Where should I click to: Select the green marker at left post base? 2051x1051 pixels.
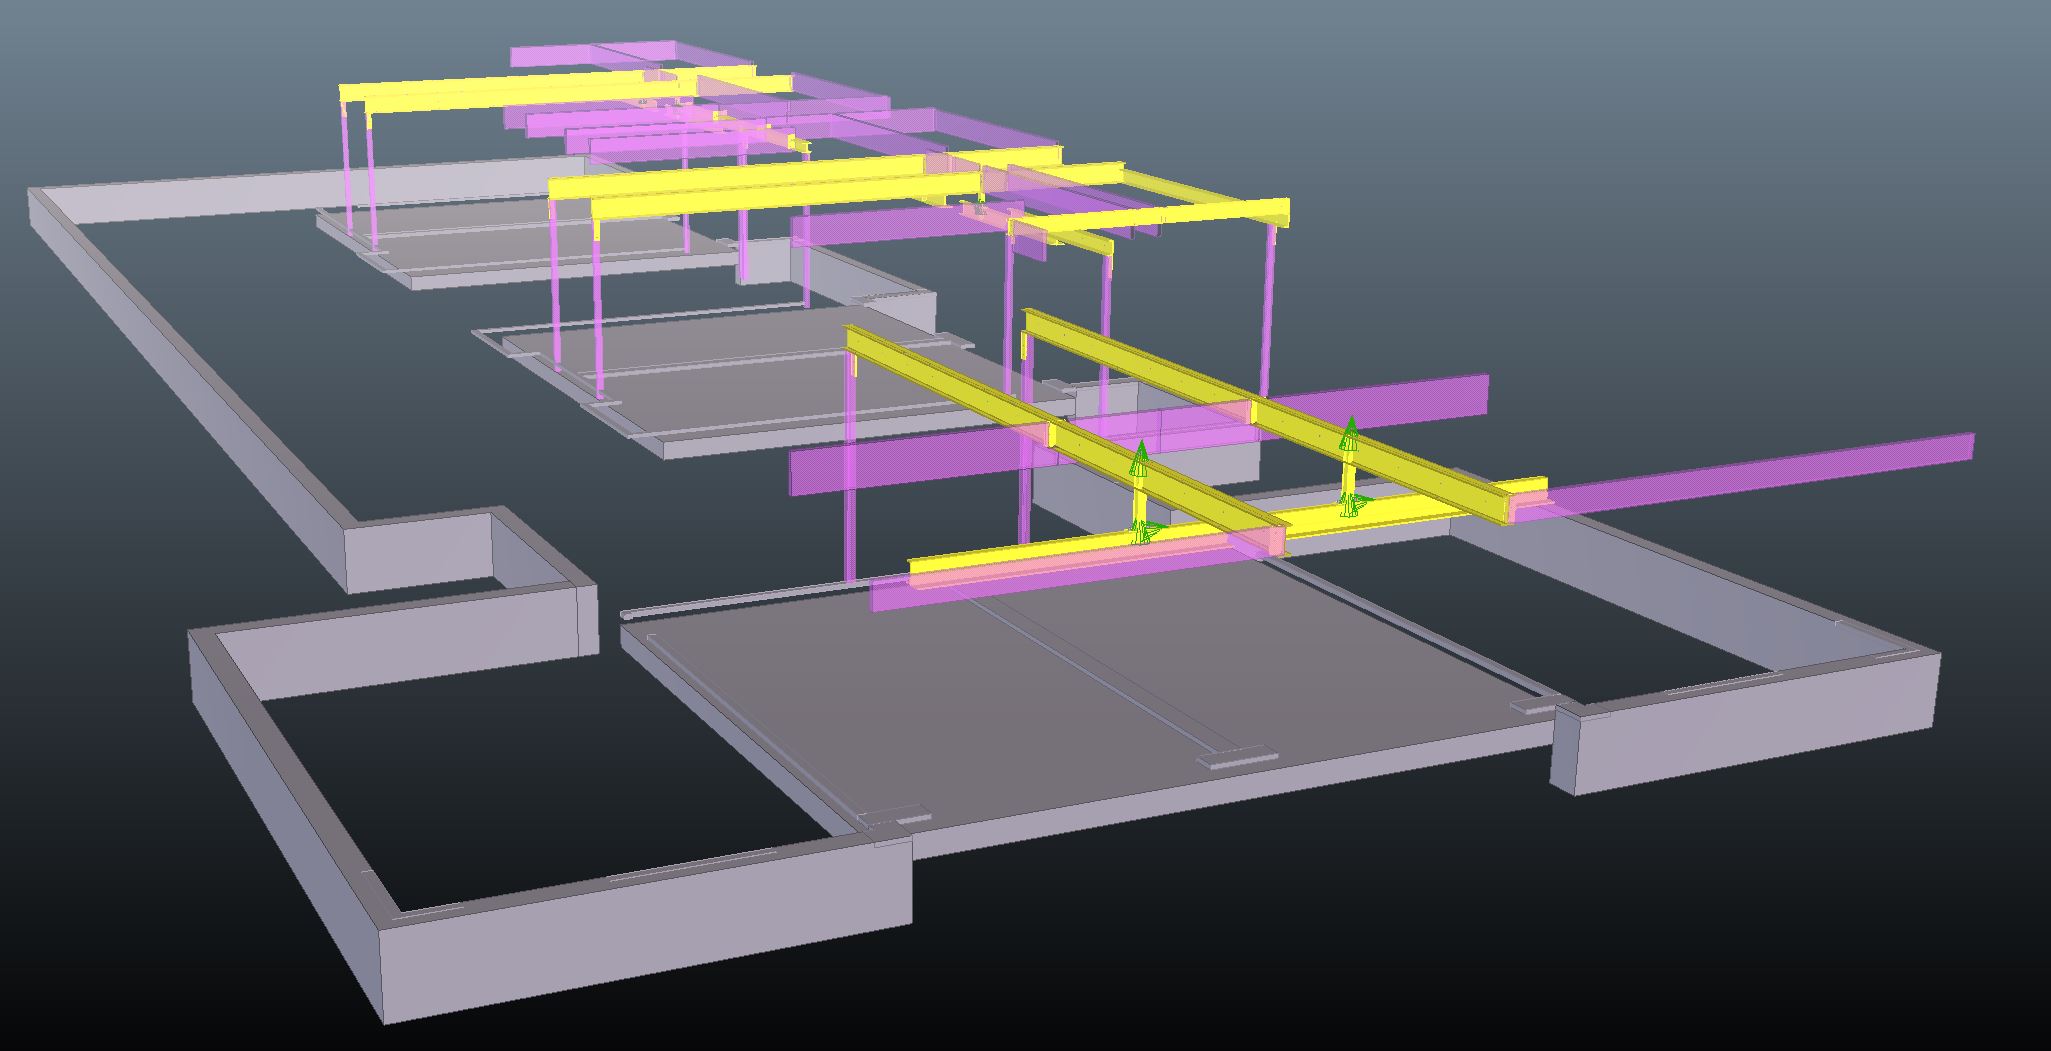pos(1143,531)
